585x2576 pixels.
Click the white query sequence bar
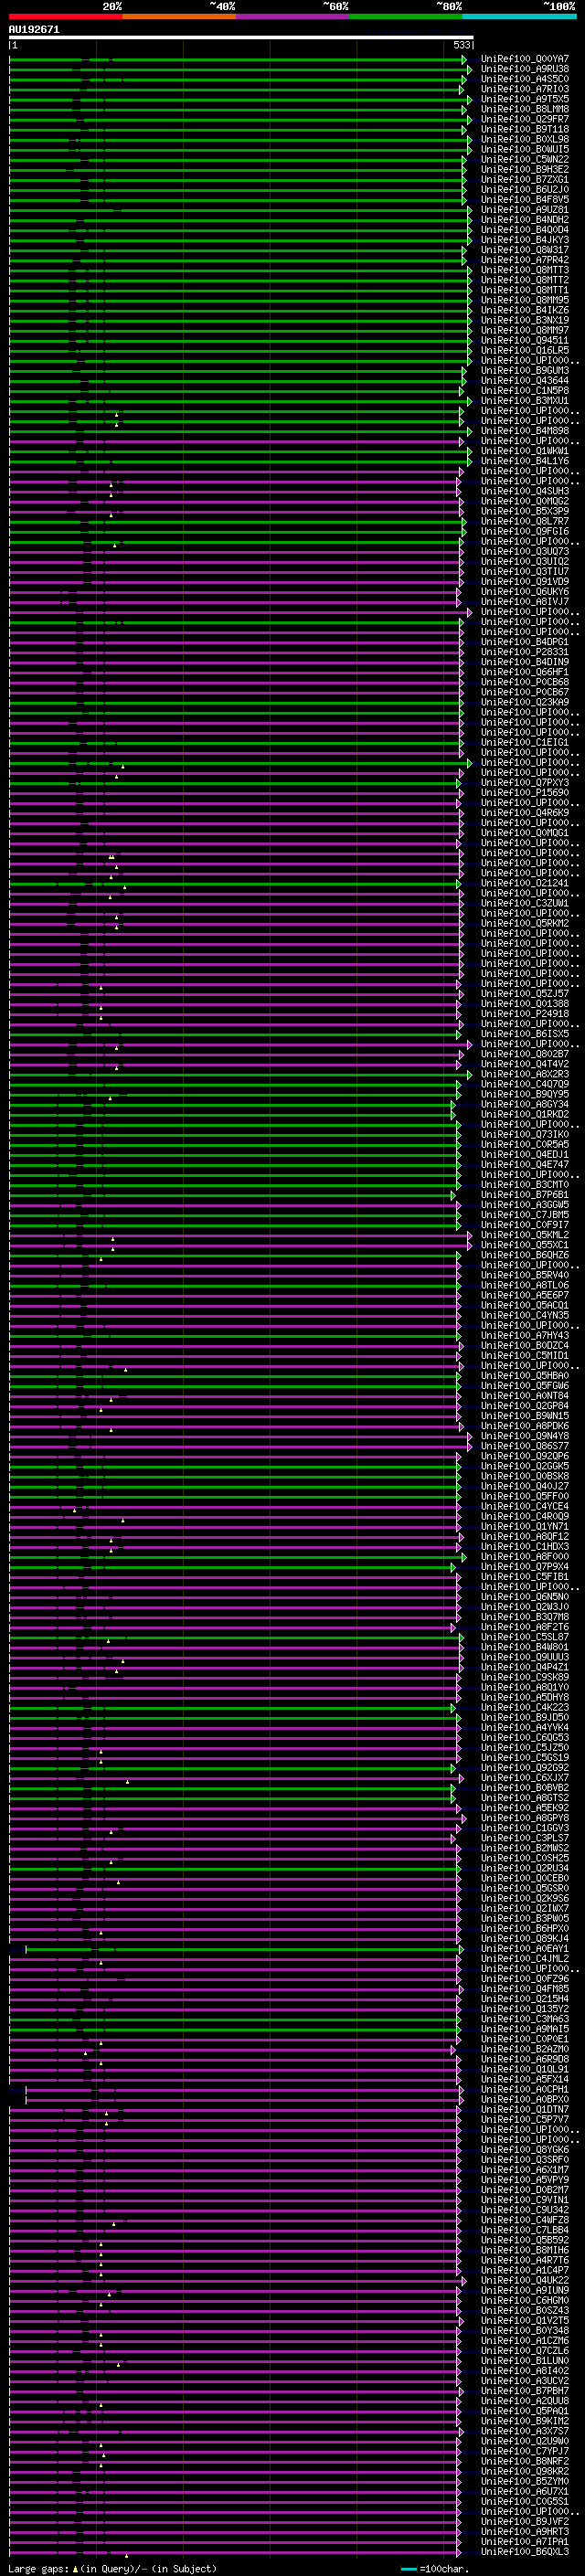pyautogui.click(x=241, y=37)
